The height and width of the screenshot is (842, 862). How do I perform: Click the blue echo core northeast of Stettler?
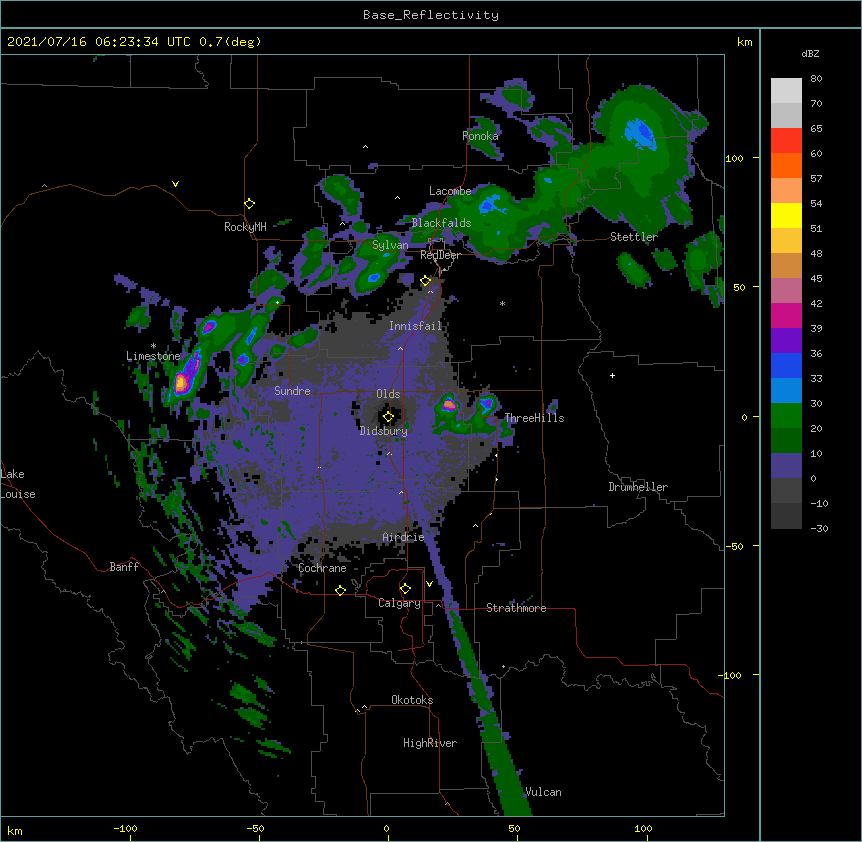point(639,134)
